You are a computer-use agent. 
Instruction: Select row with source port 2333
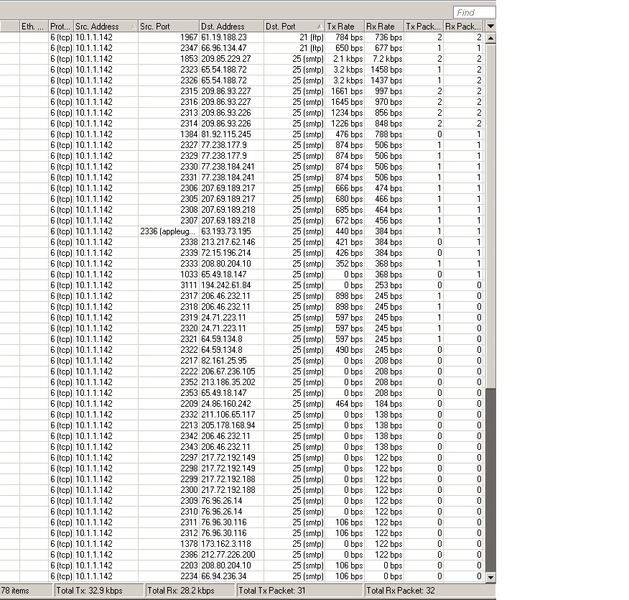coord(241,264)
